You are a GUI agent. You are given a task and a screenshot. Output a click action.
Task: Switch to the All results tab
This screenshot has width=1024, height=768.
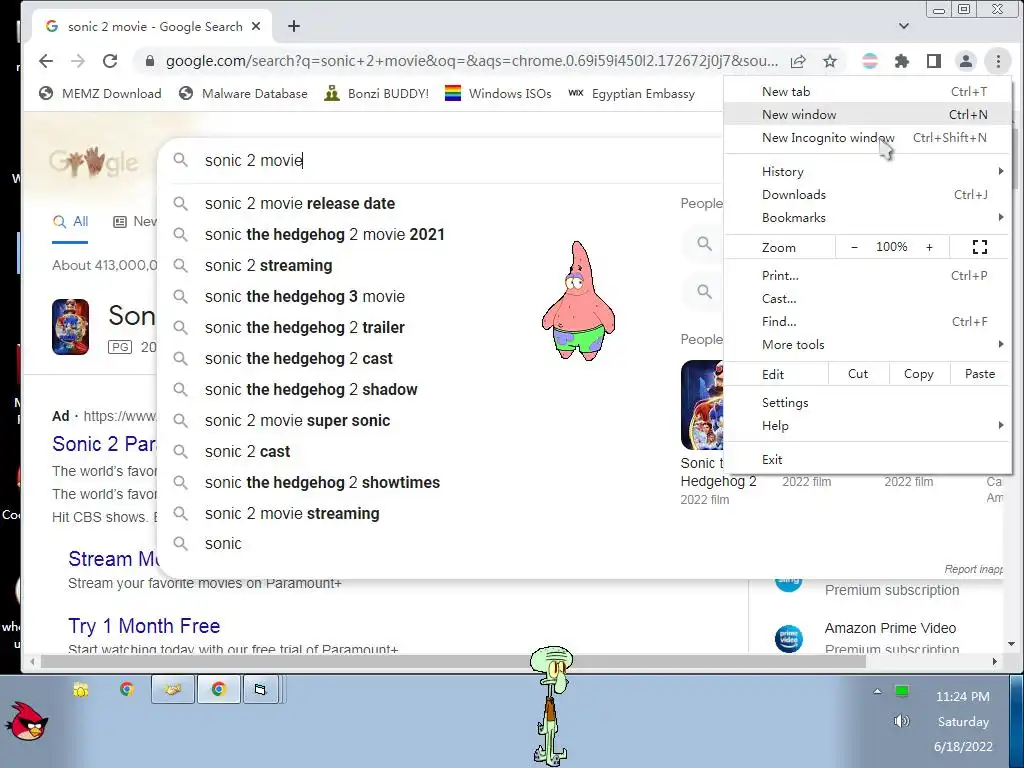[x=70, y=222]
